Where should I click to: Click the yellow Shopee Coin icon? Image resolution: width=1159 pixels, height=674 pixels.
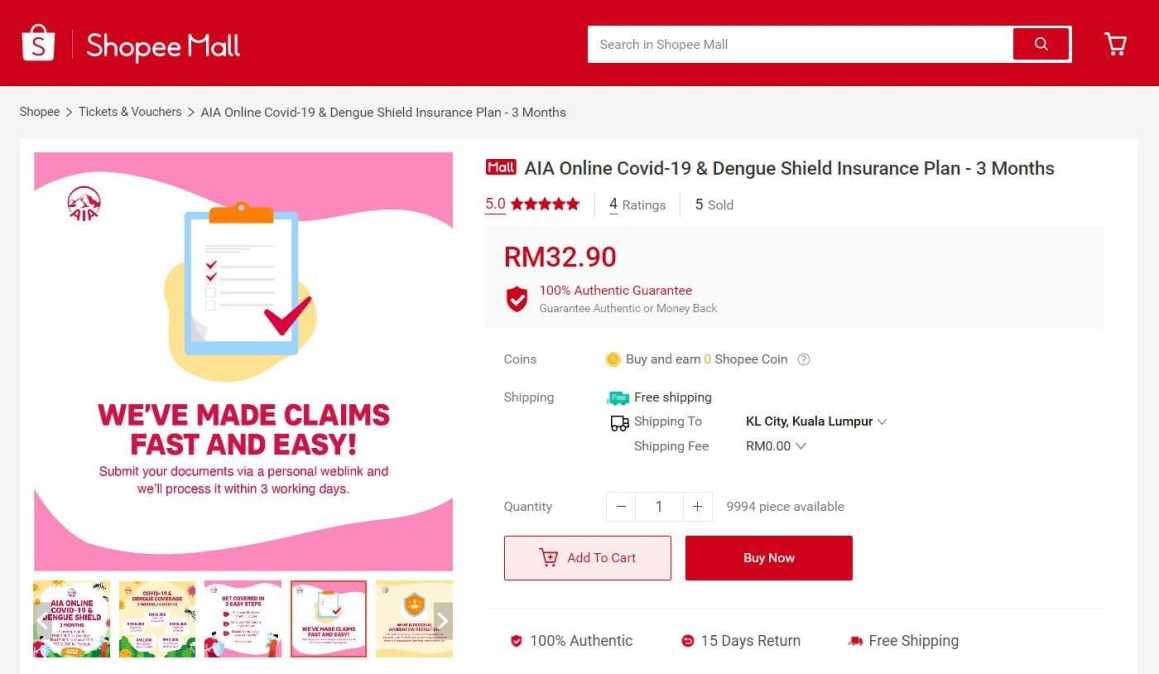coord(613,359)
